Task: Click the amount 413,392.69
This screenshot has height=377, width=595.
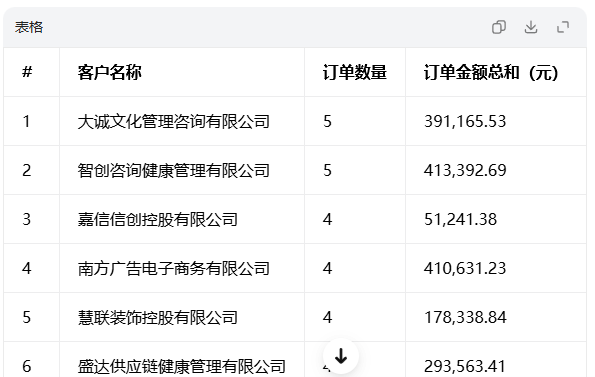Action: (465, 170)
